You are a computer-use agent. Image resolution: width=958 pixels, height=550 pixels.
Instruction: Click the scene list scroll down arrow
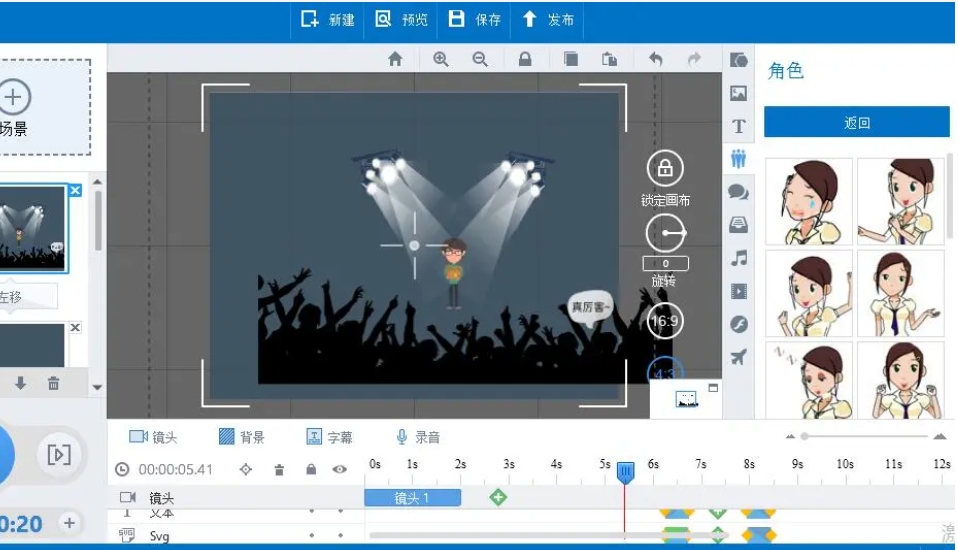tap(97, 387)
